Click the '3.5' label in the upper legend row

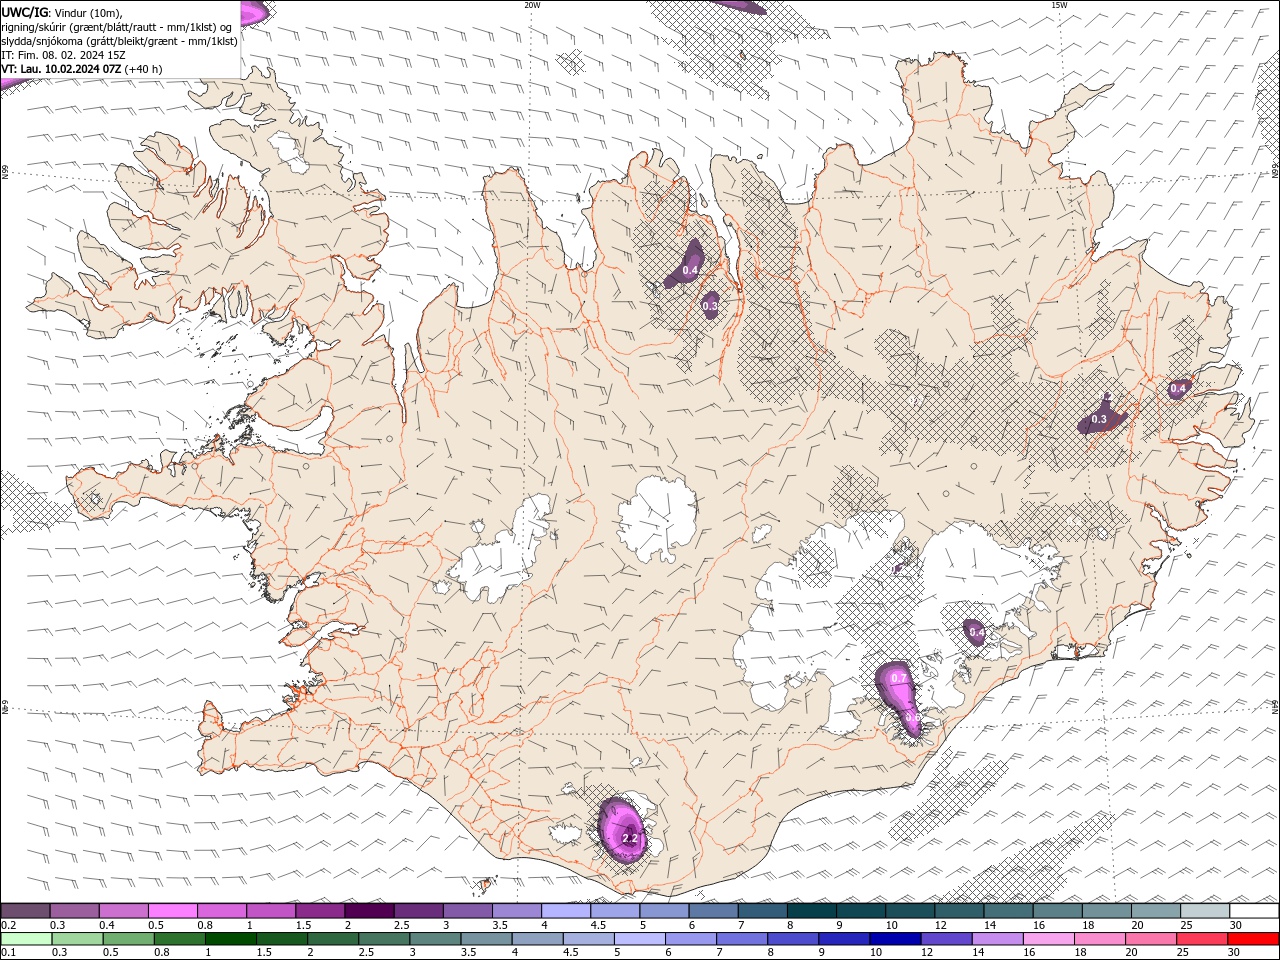[x=500, y=925]
